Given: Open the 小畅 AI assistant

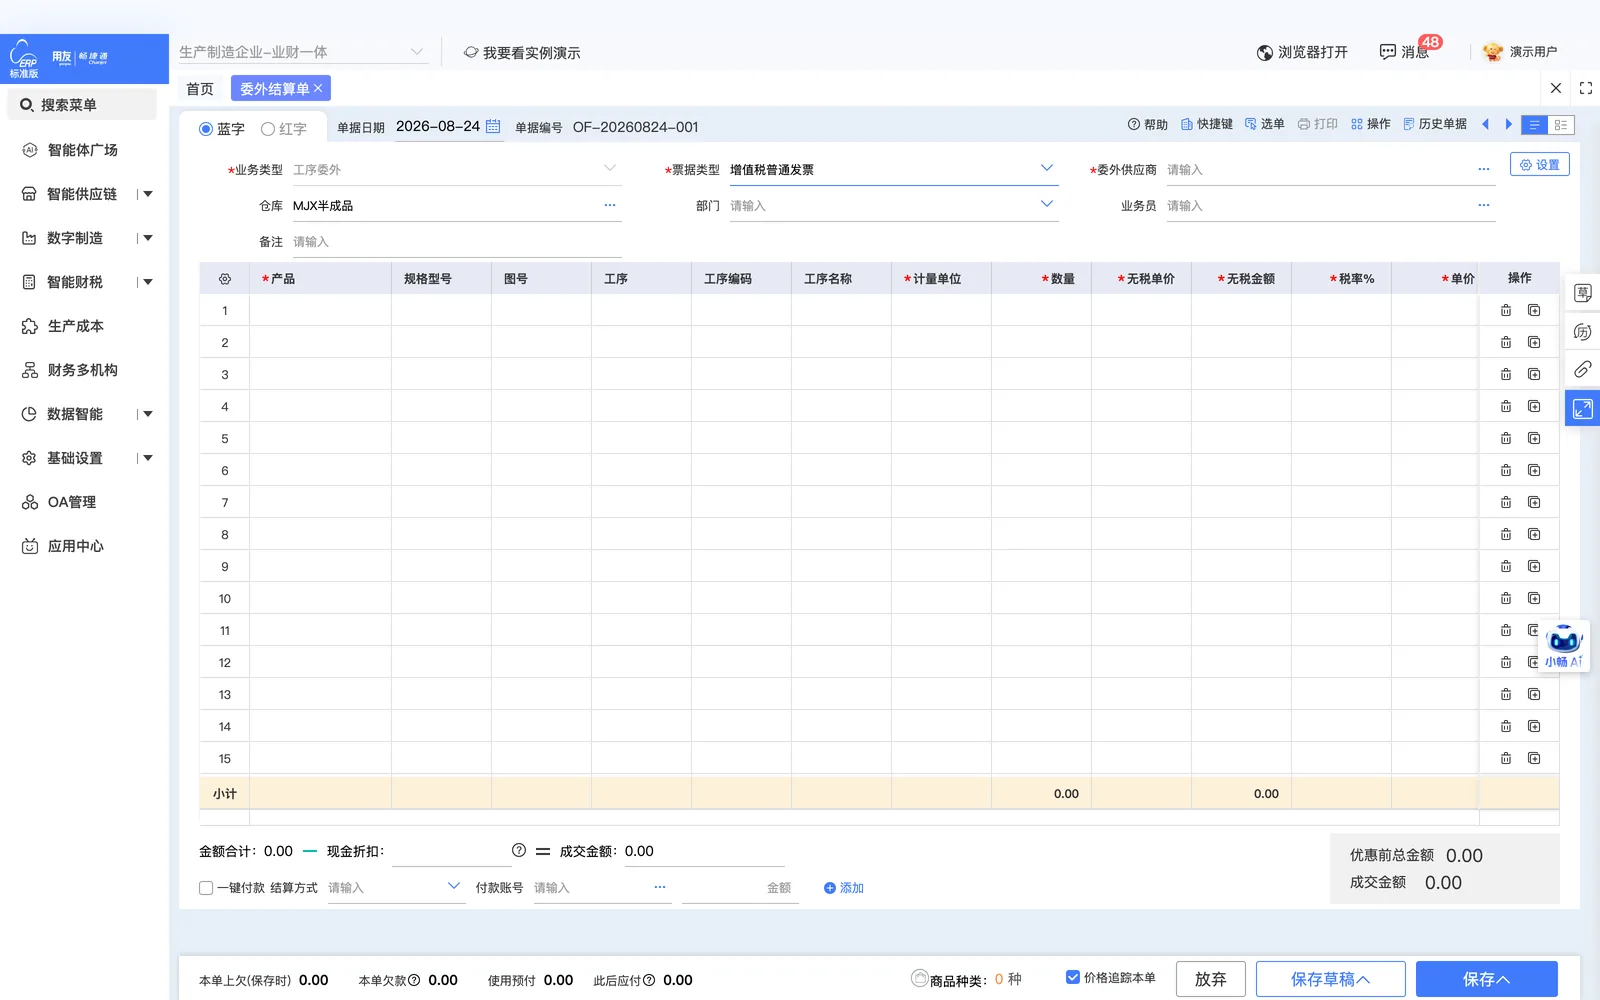Looking at the screenshot, I should coord(1564,645).
